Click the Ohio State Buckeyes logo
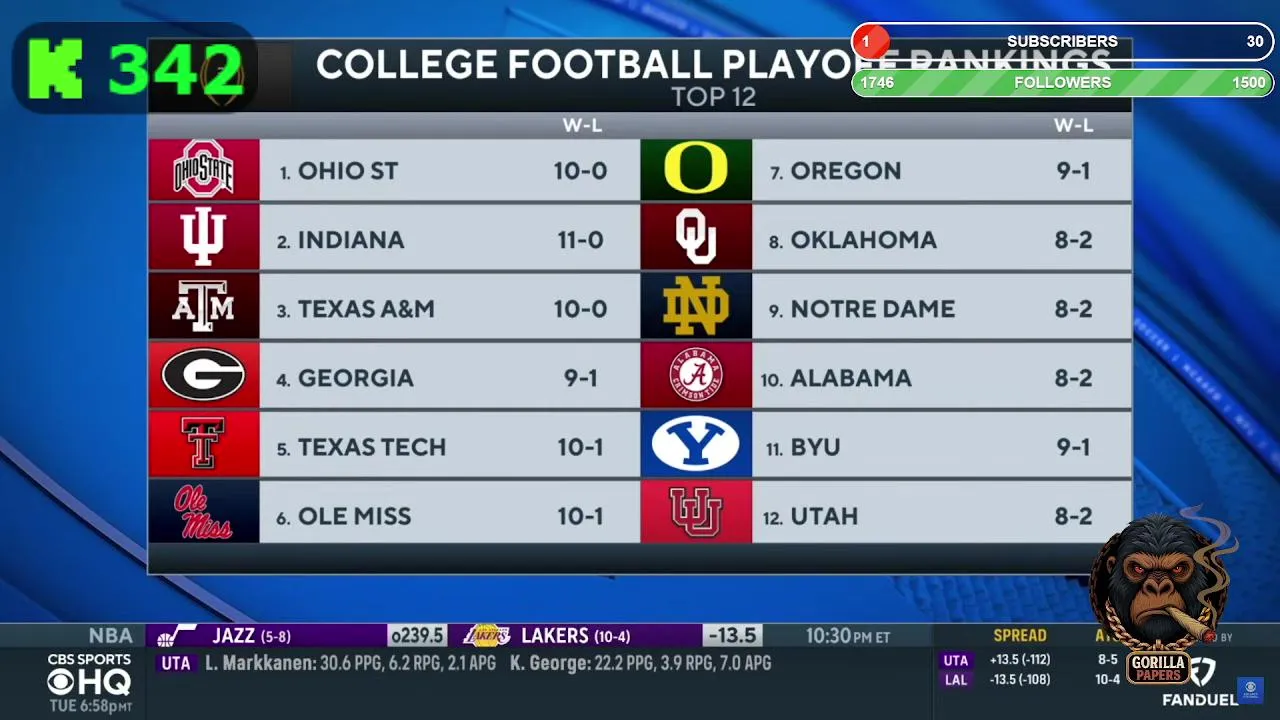This screenshot has width=1280, height=720. pyautogui.click(x=203, y=170)
